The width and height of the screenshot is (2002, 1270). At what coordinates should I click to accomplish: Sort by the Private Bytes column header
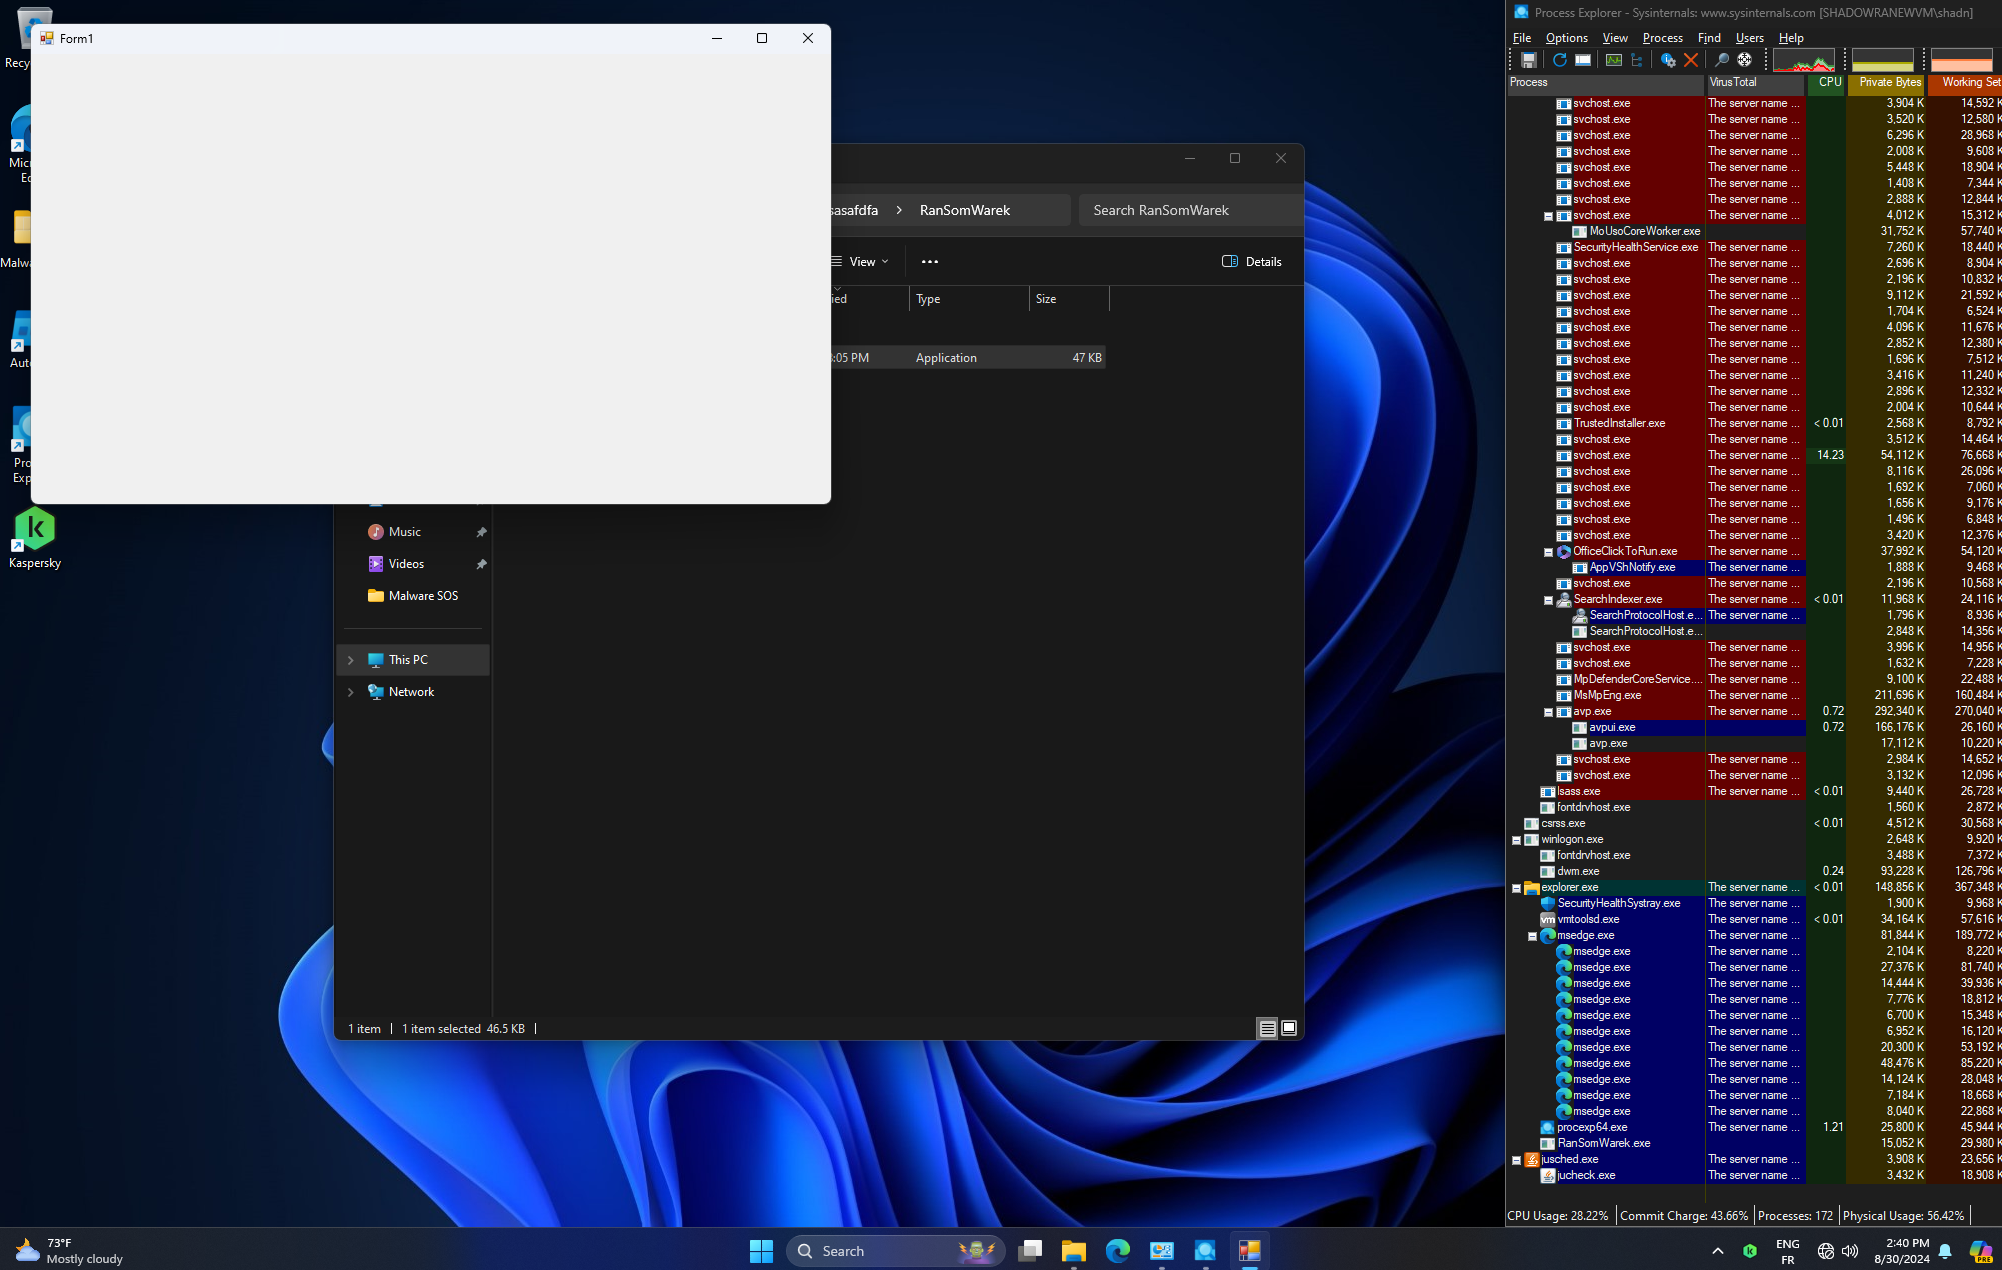[x=1889, y=83]
